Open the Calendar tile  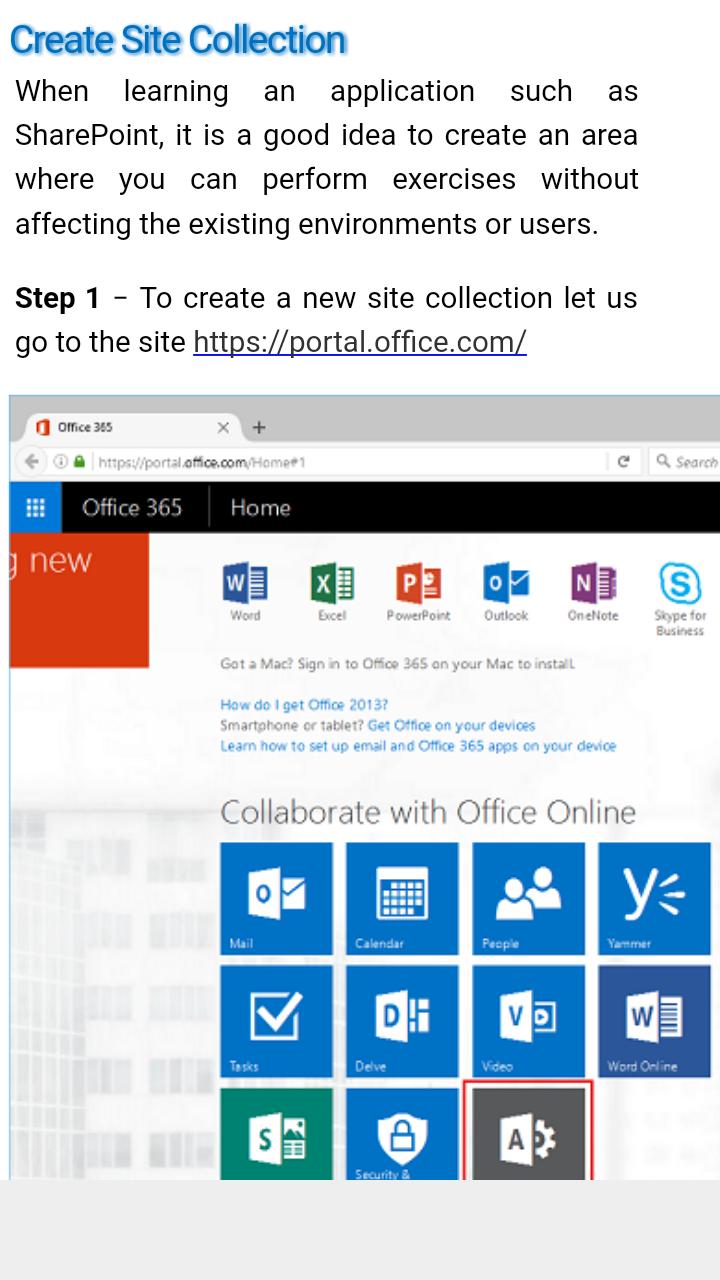click(402, 898)
